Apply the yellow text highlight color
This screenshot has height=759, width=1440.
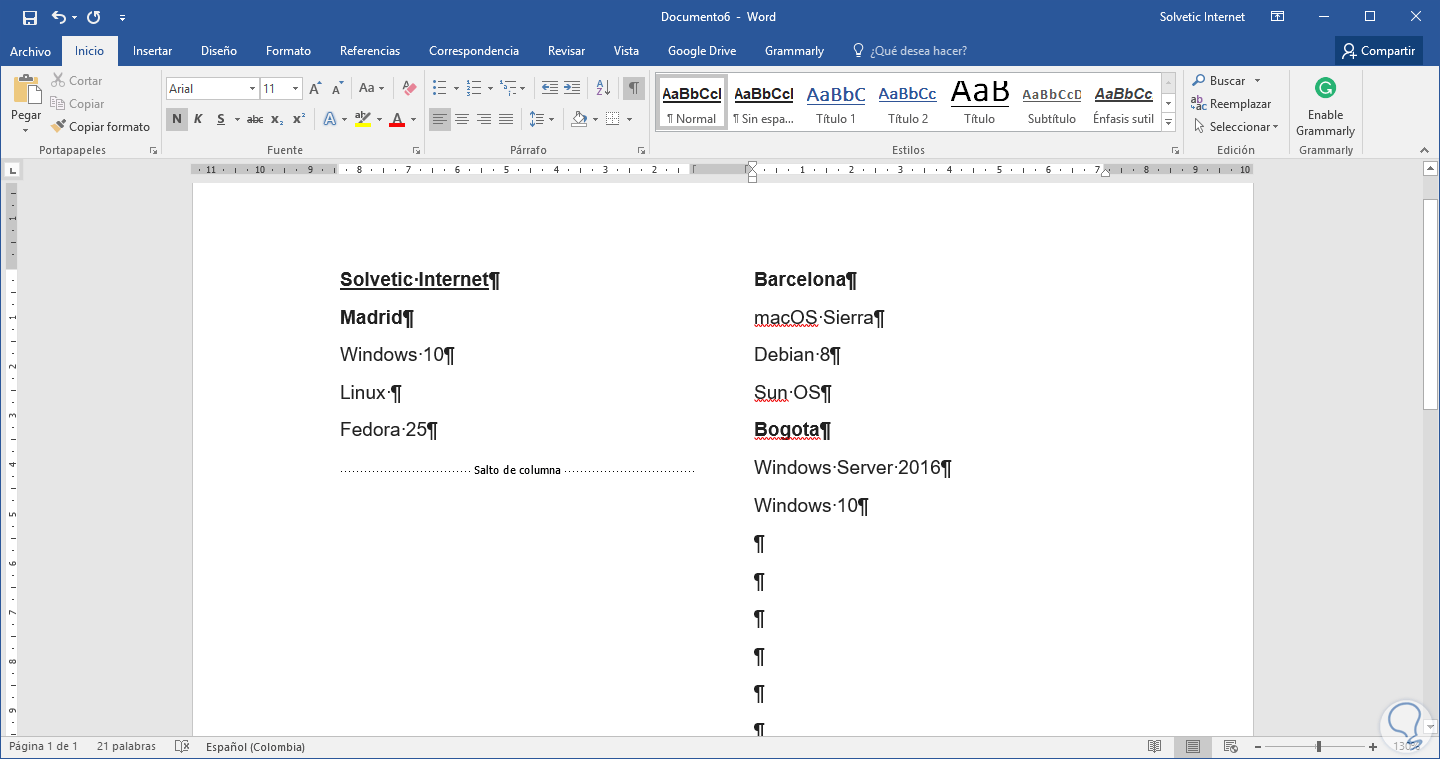362,120
